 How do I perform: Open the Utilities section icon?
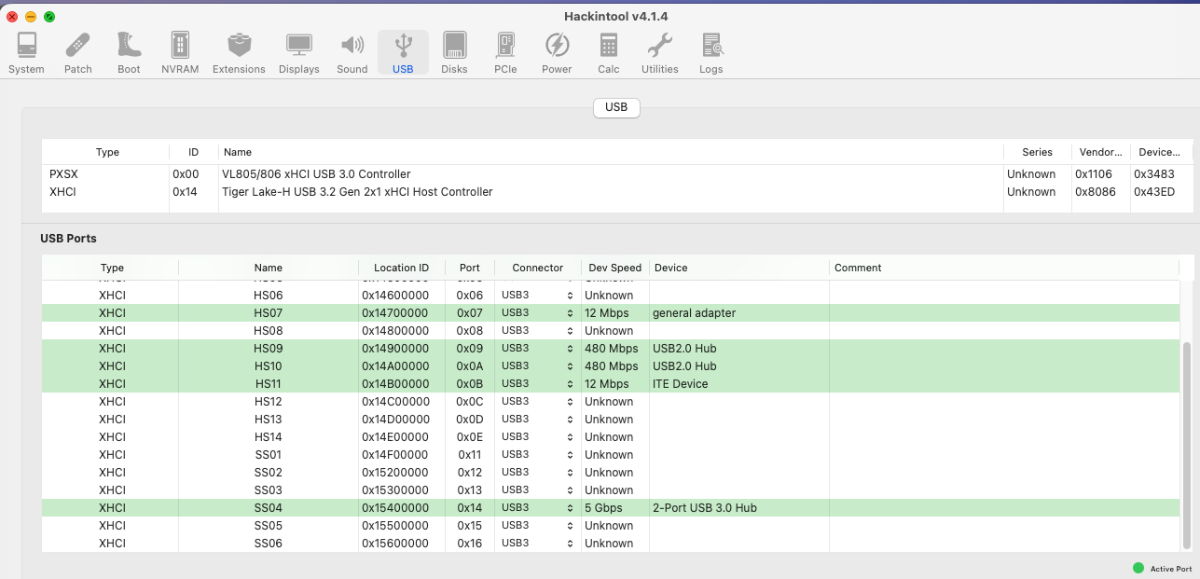click(x=660, y=52)
